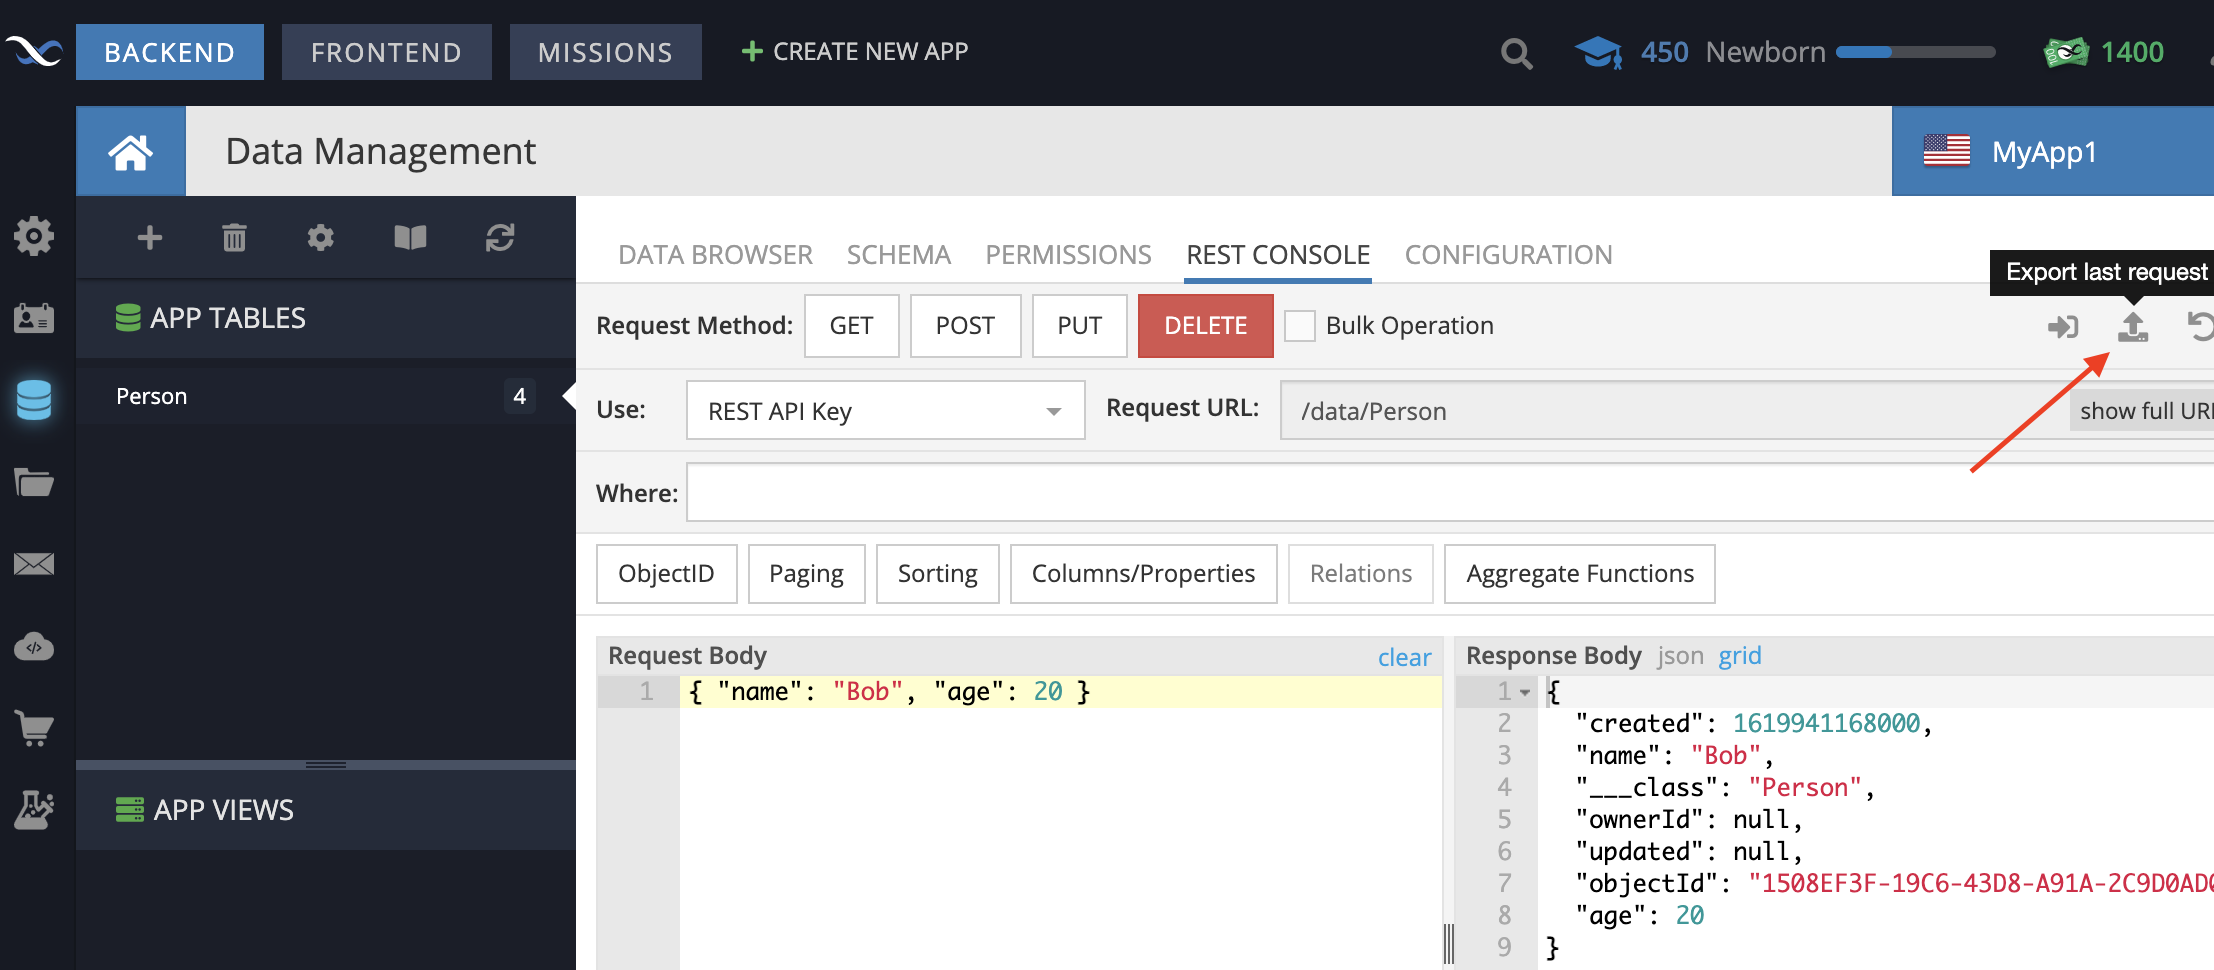Viewport: 2214px width, 970px height.
Task: Click the Backendless logo icon
Action: (33, 51)
